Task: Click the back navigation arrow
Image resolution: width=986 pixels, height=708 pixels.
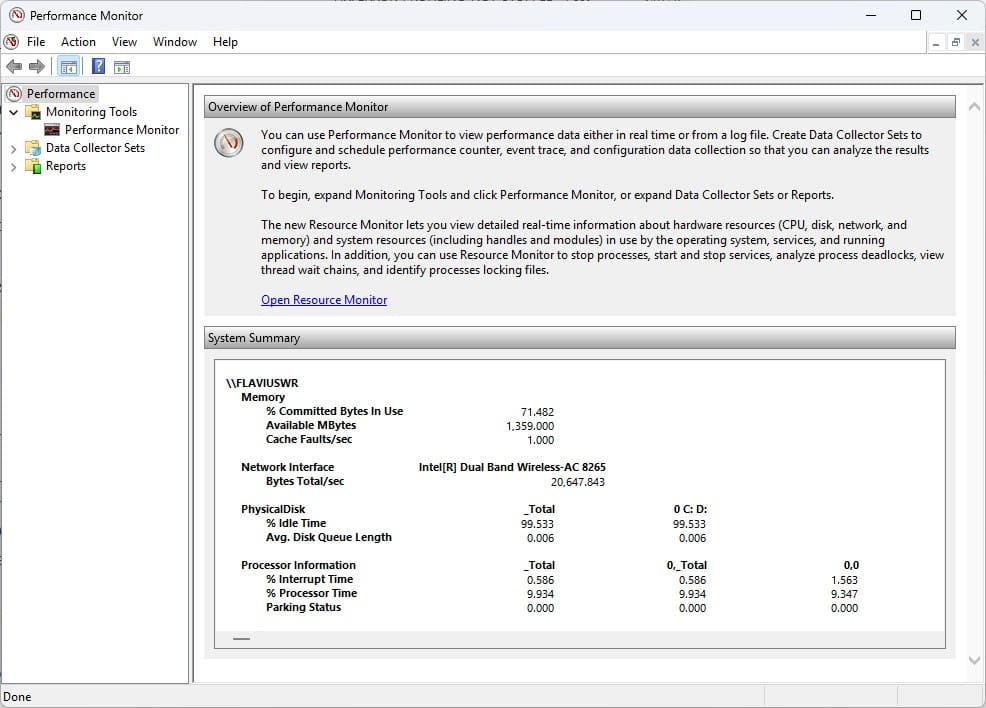Action: coord(14,66)
